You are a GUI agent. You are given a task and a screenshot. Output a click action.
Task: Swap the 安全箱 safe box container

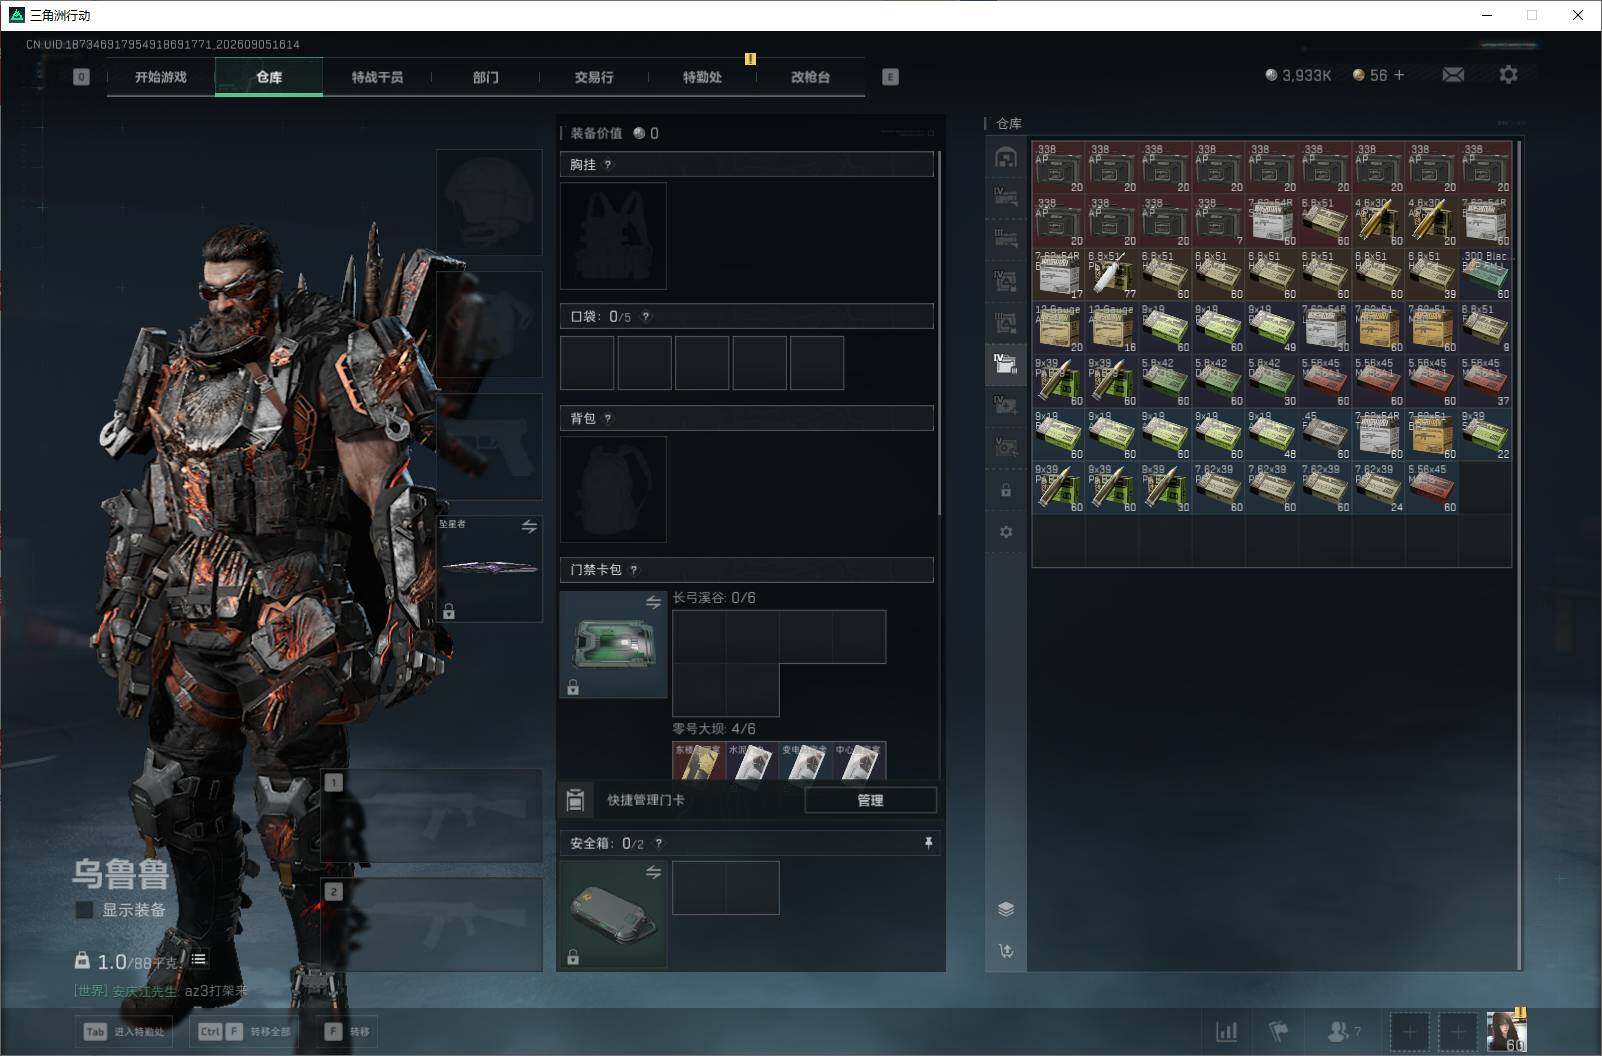point(653,872)
